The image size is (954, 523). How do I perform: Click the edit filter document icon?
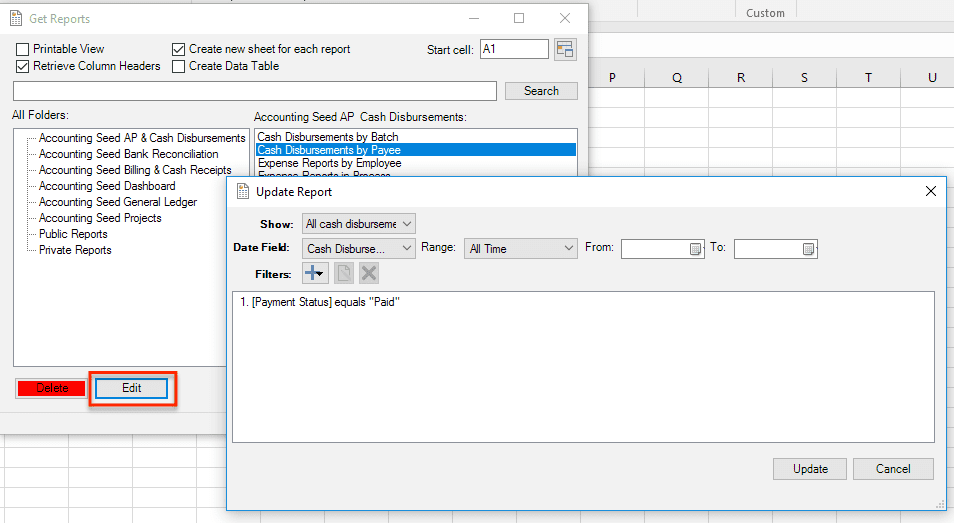pyautogui.click(x=344, y=273)
